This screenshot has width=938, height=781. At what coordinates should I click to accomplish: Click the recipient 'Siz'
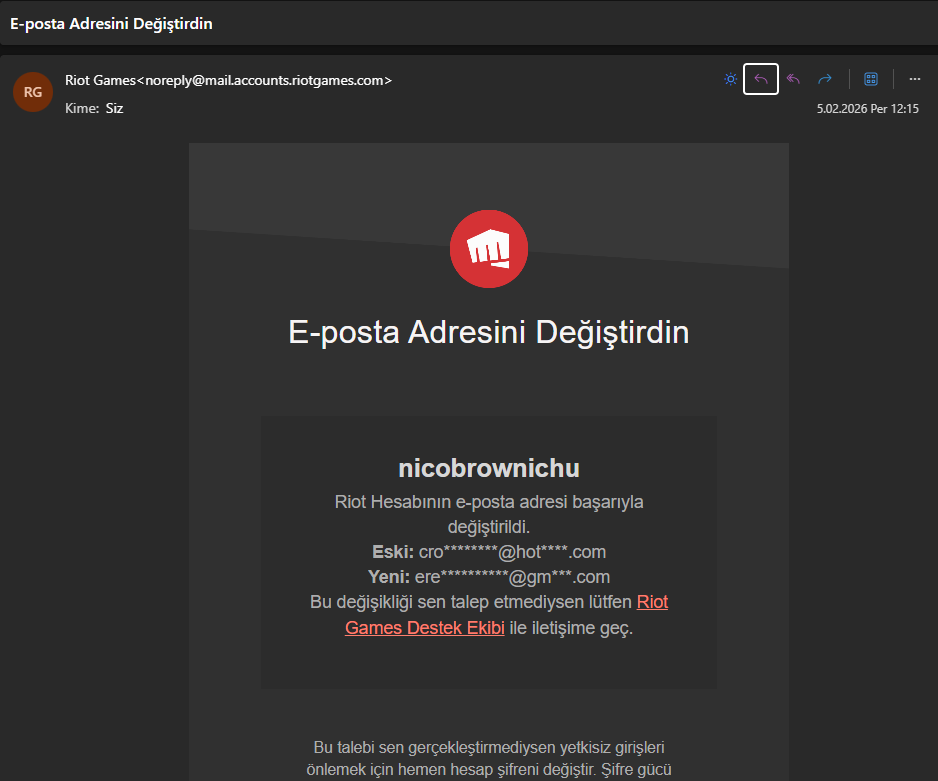point(114,108)
